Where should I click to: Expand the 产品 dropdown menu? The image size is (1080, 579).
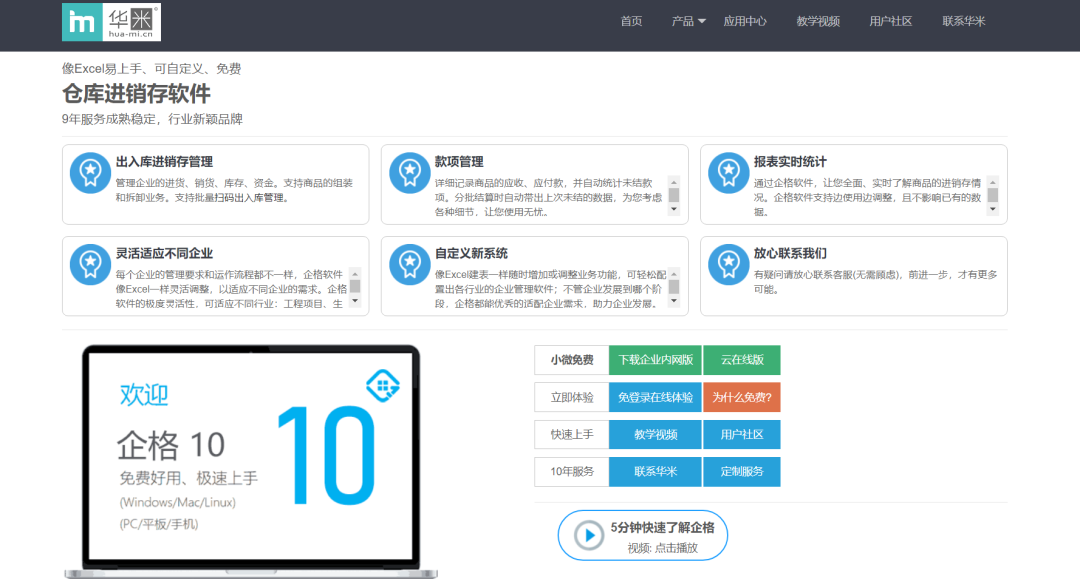[x=688, y=21]
